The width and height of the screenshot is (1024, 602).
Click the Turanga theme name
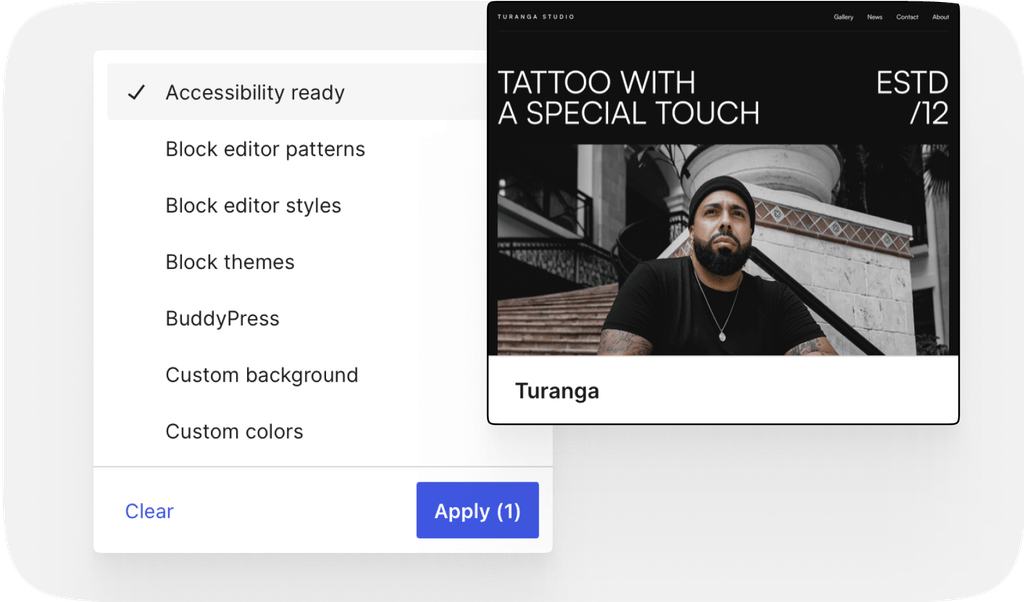coord(557,391)
